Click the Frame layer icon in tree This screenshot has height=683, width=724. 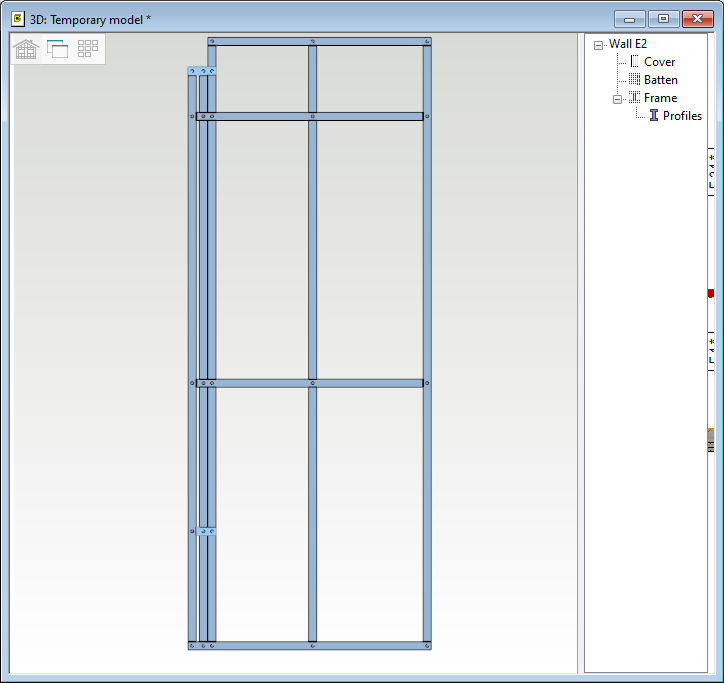pos(634,98)
